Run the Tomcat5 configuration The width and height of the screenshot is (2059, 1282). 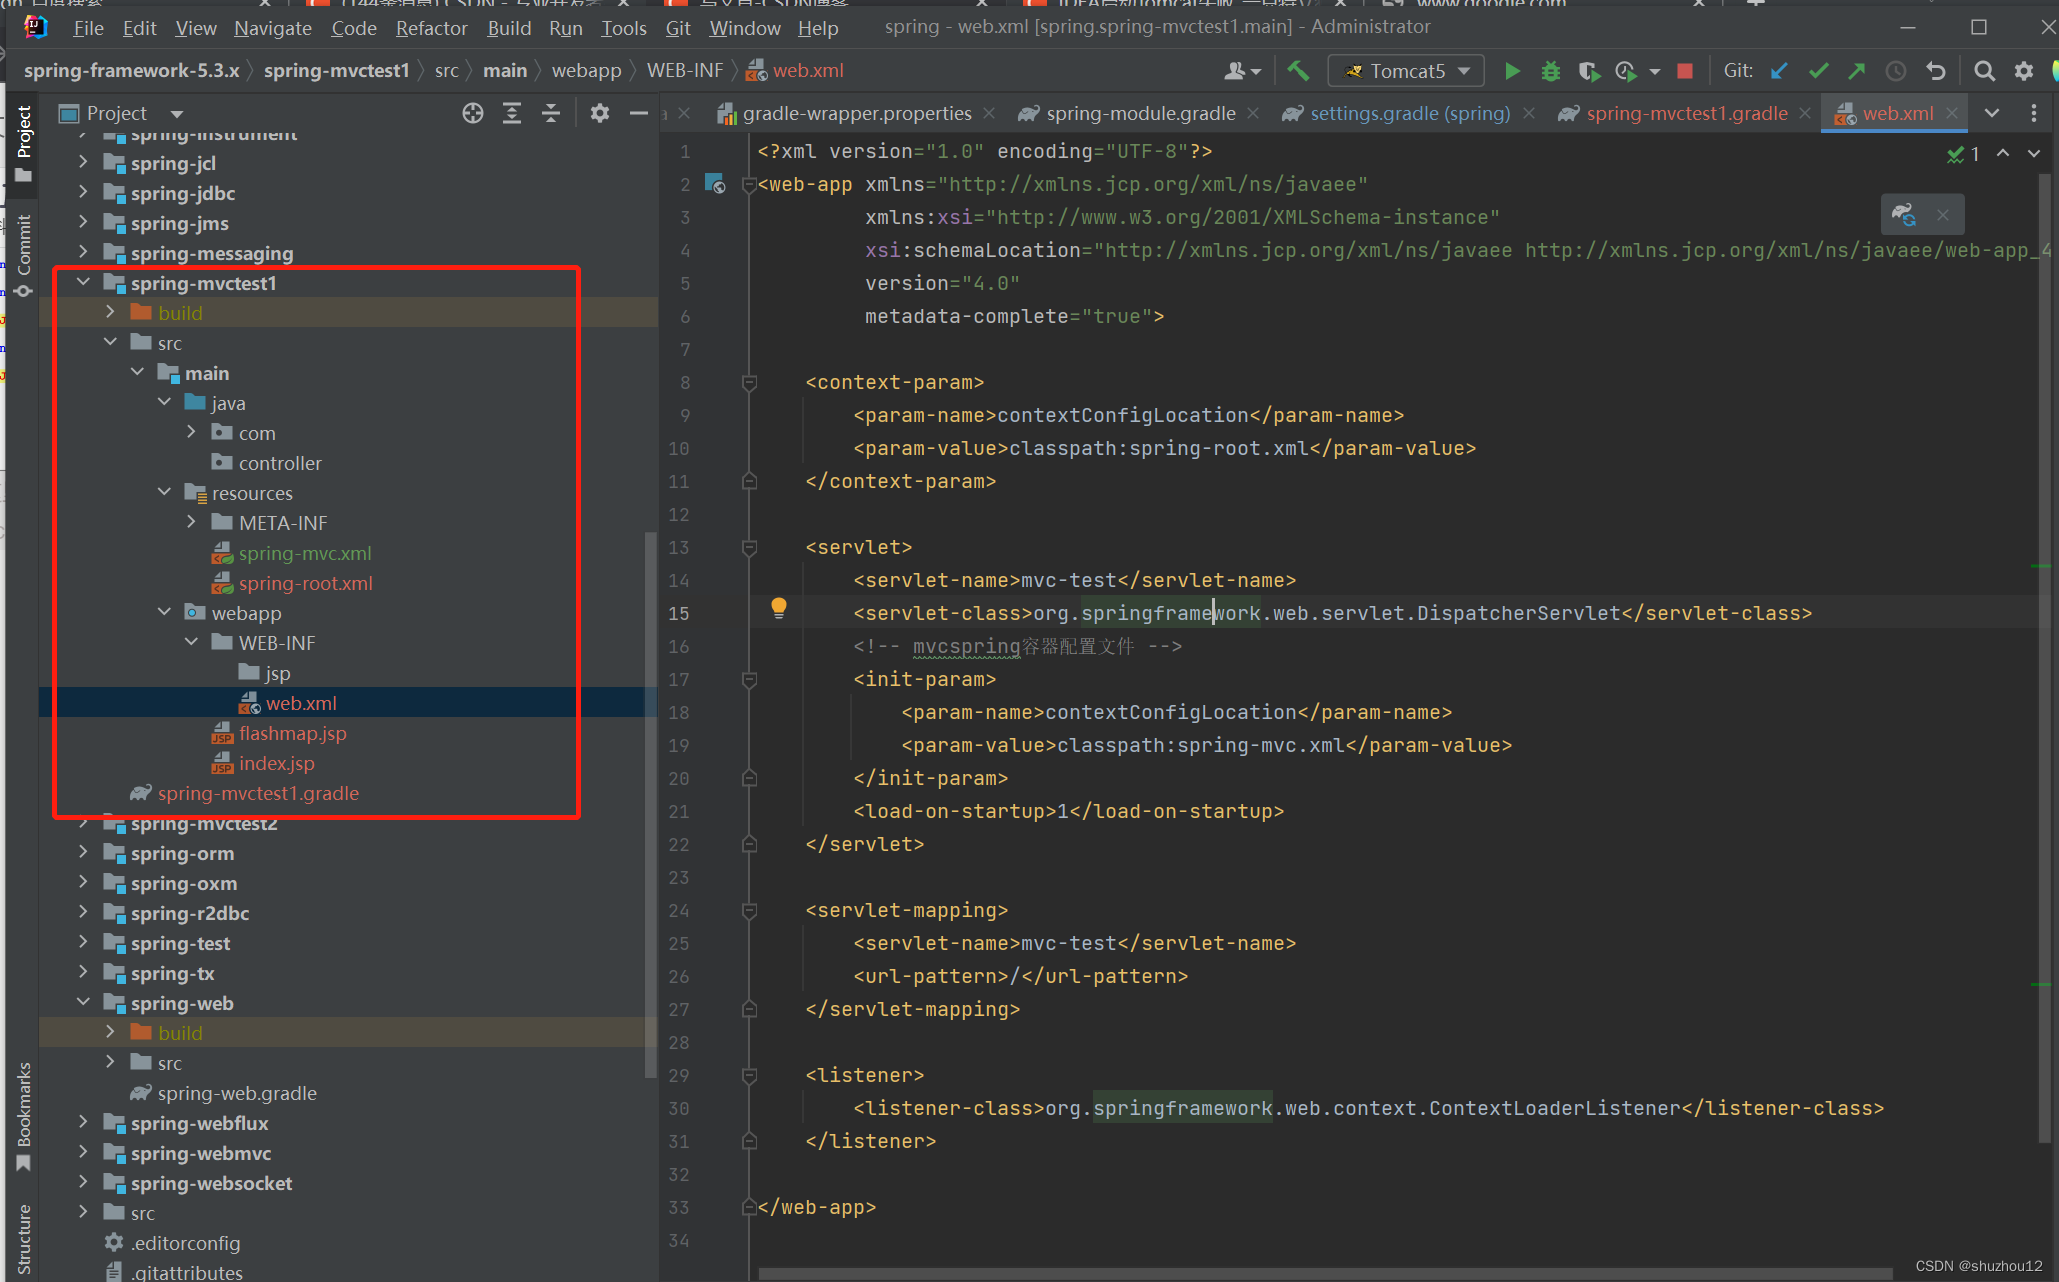click(1512, 71)
